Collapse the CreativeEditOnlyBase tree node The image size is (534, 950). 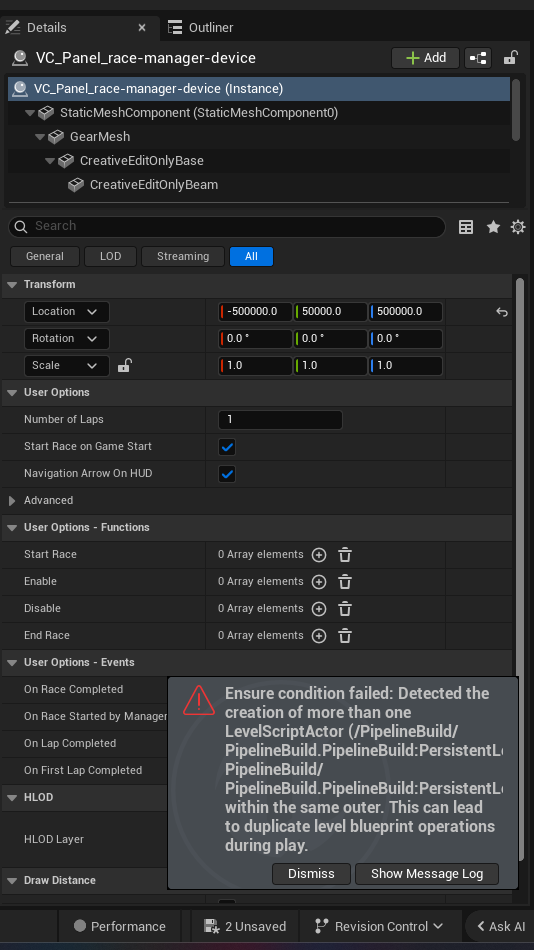coord(50,161)
